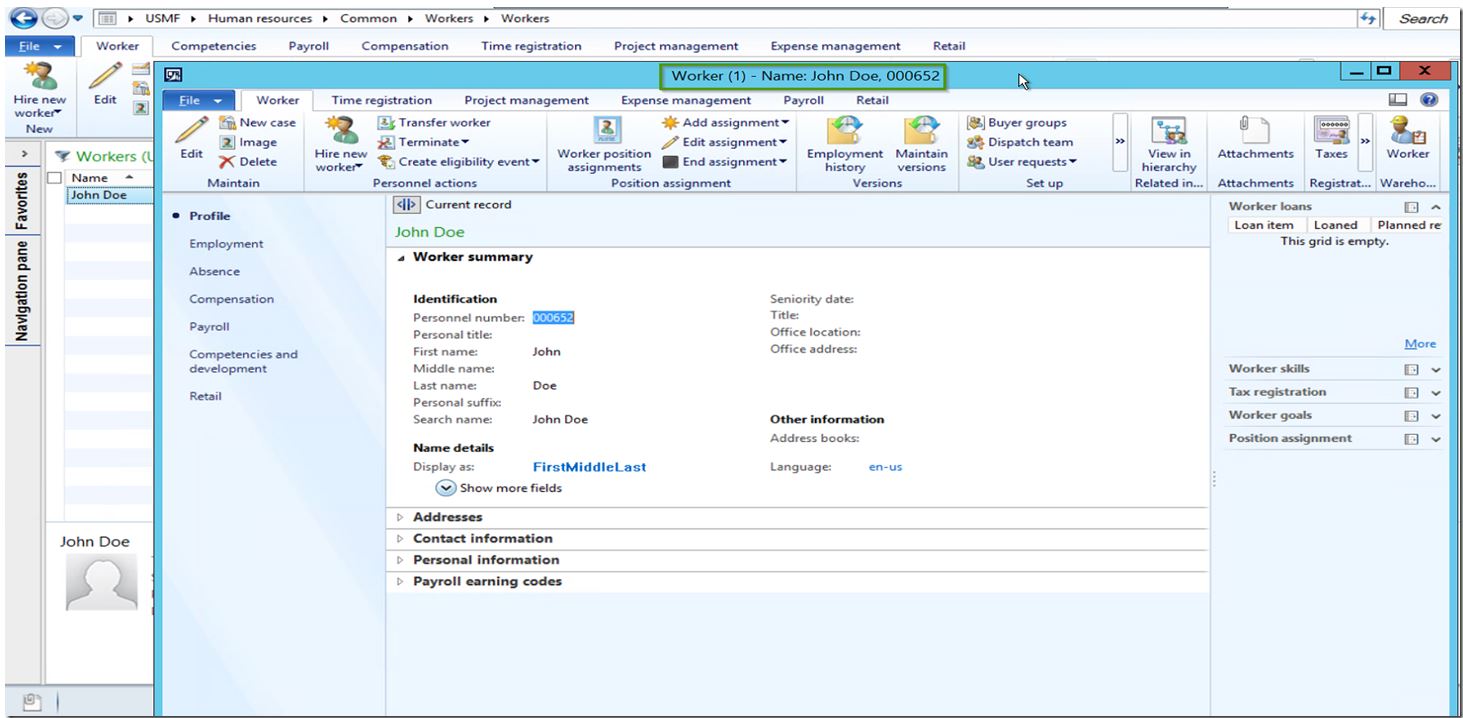Click the FirstMiddleLast display link

(x=589, y=467)
